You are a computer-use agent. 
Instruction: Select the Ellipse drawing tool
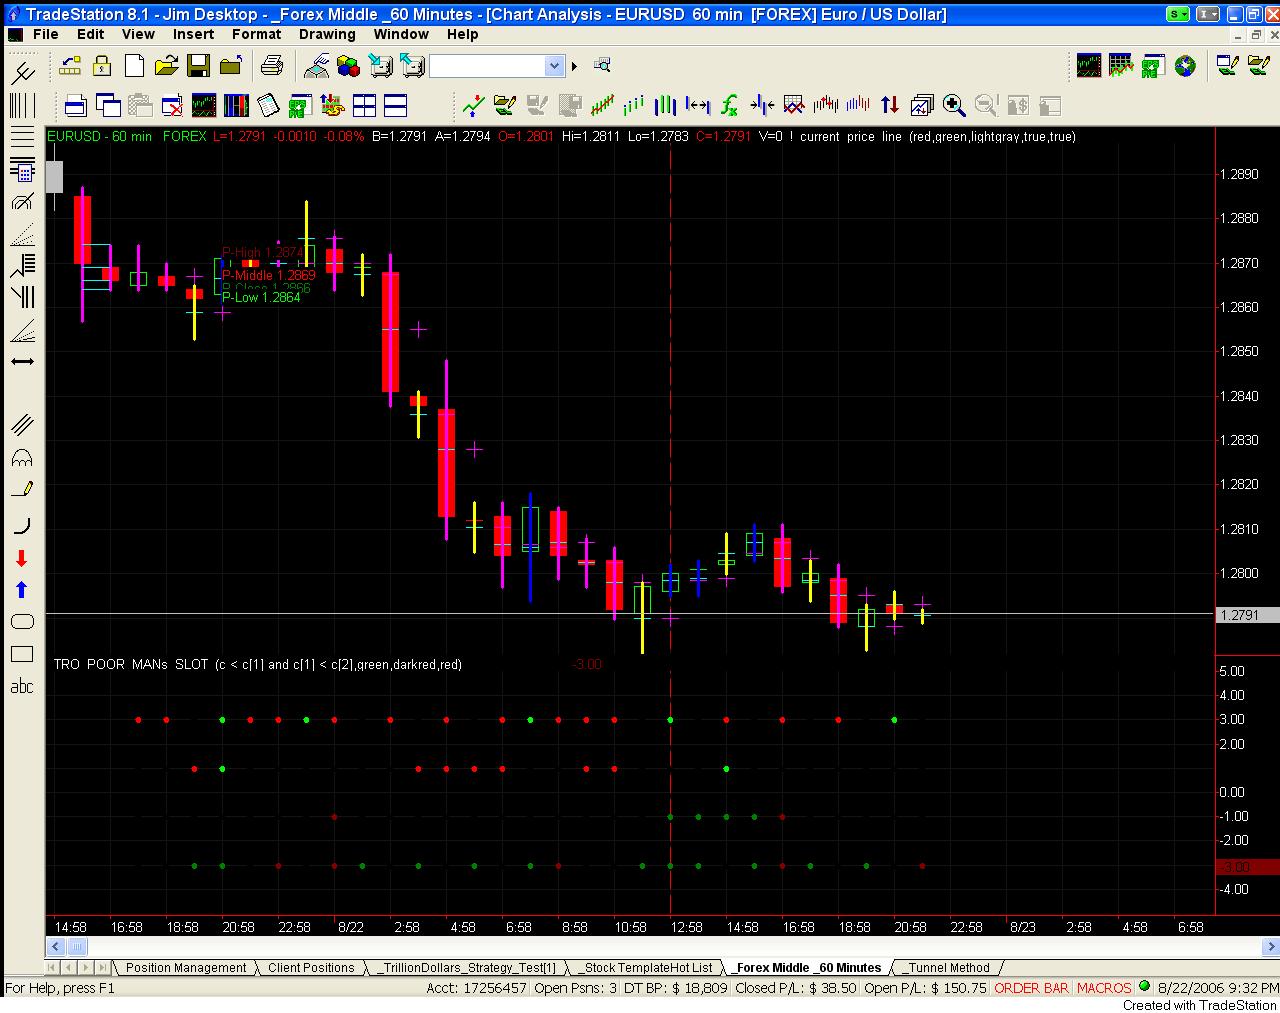pyautogui.click(x=21, y=622)
